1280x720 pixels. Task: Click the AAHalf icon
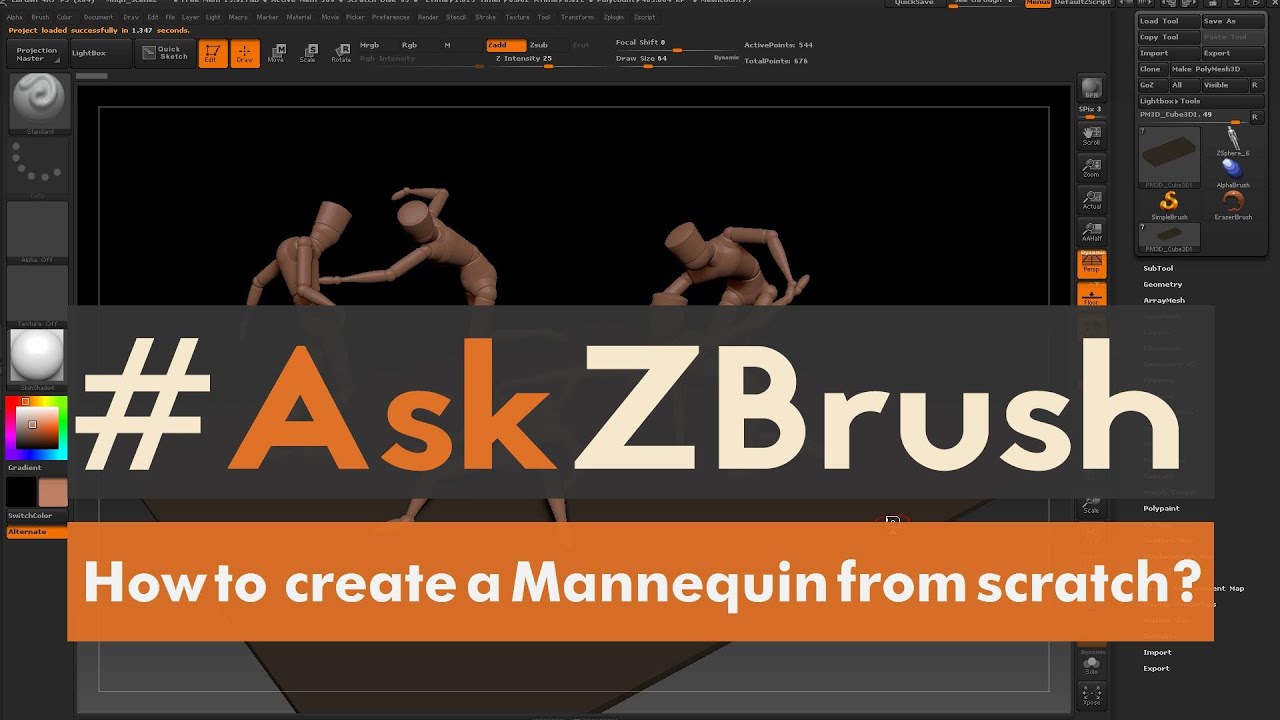1091,231
